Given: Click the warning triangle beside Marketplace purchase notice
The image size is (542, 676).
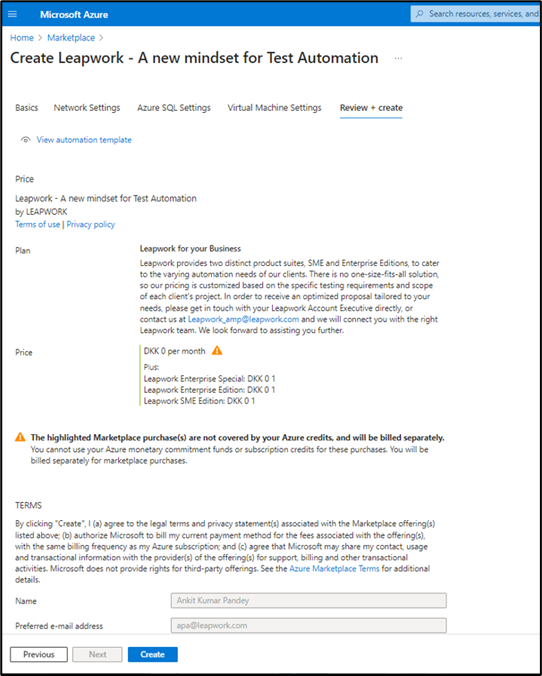Looking at the screenshot, I should click(x=20, y=437).
